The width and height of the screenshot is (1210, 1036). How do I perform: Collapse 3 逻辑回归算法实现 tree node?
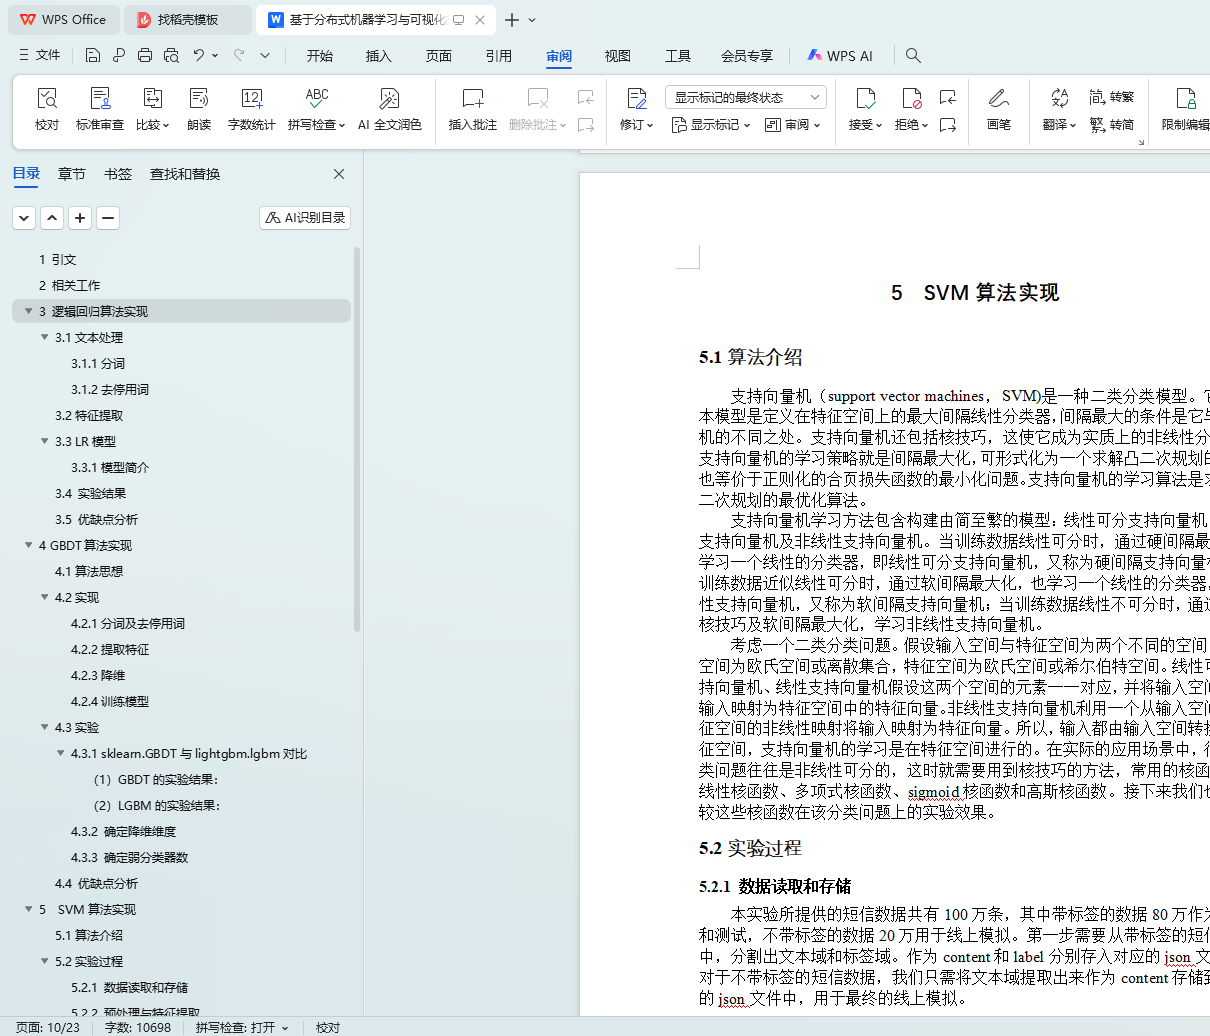[x=28, y=311]
